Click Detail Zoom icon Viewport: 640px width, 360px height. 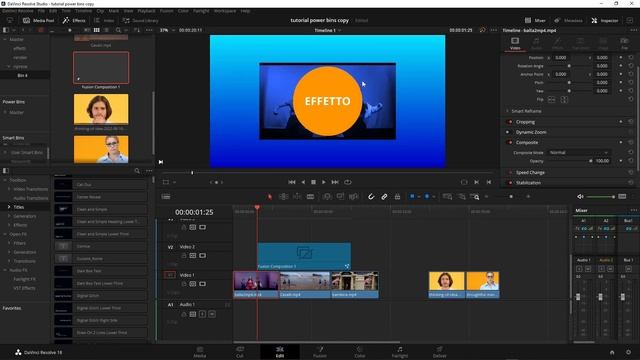click(x=461, y=197)
